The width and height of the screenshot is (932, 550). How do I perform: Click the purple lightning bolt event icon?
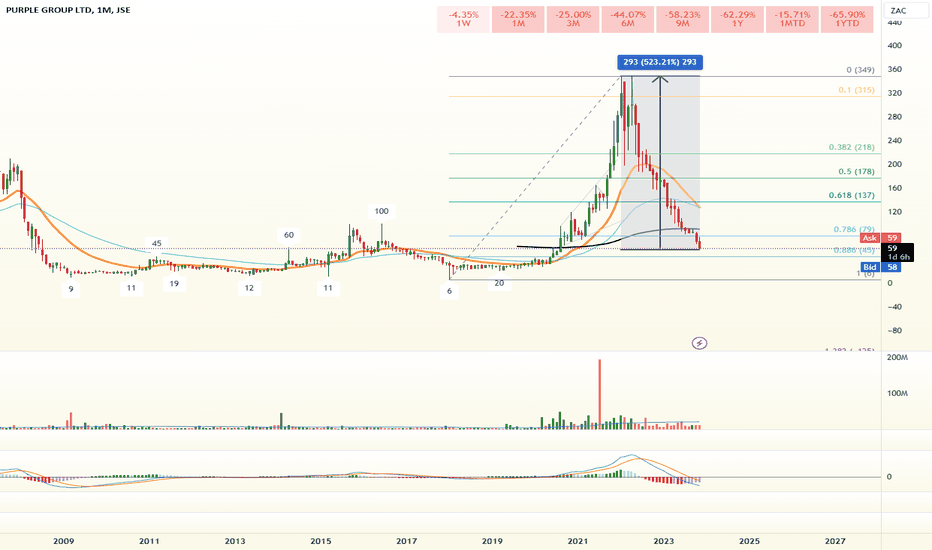[x=700, y=343]
